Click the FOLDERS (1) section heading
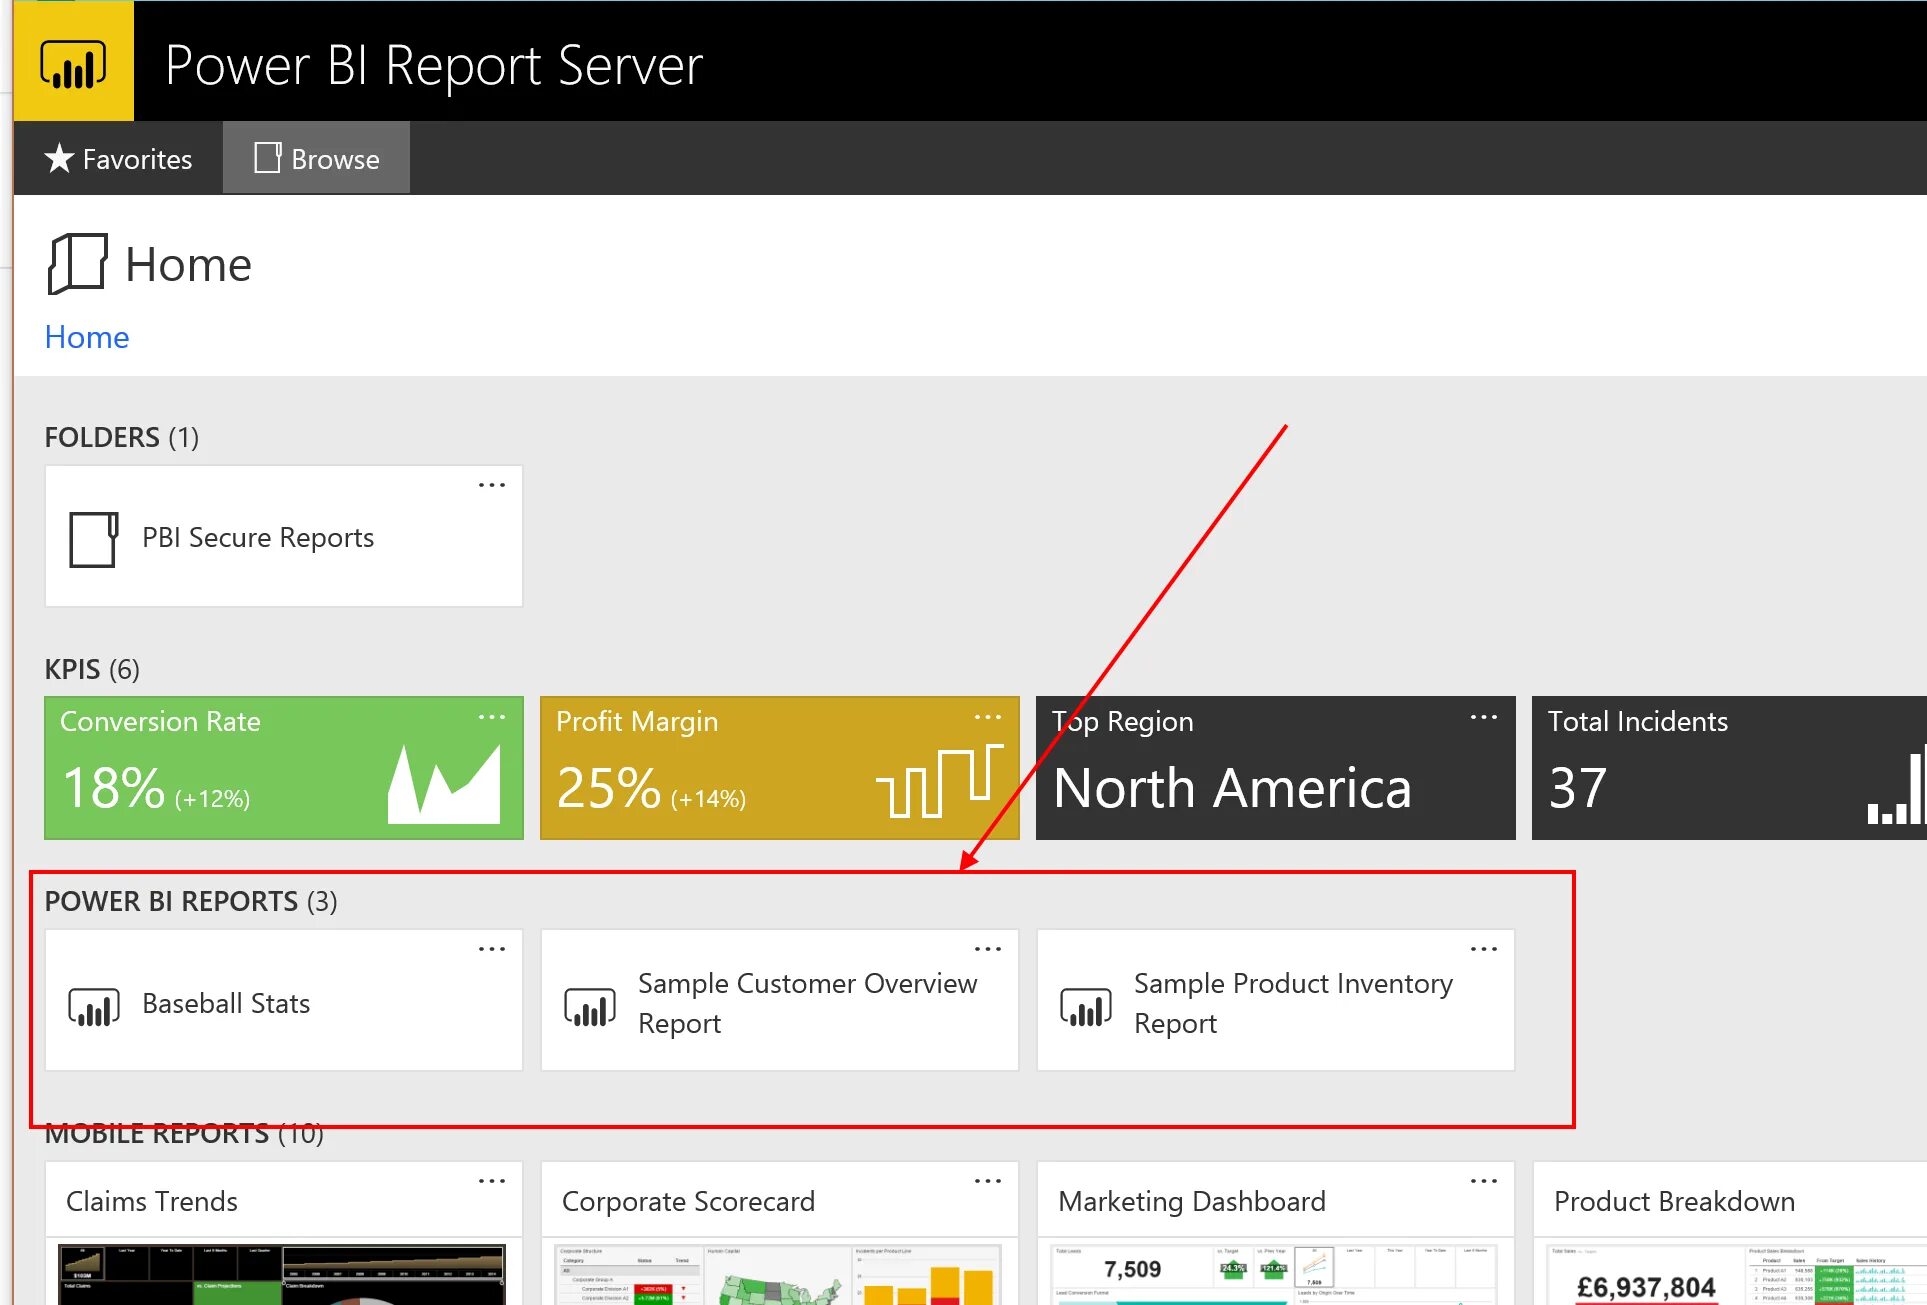Screen dimensions: 1927x1305 tap(122, 437)
